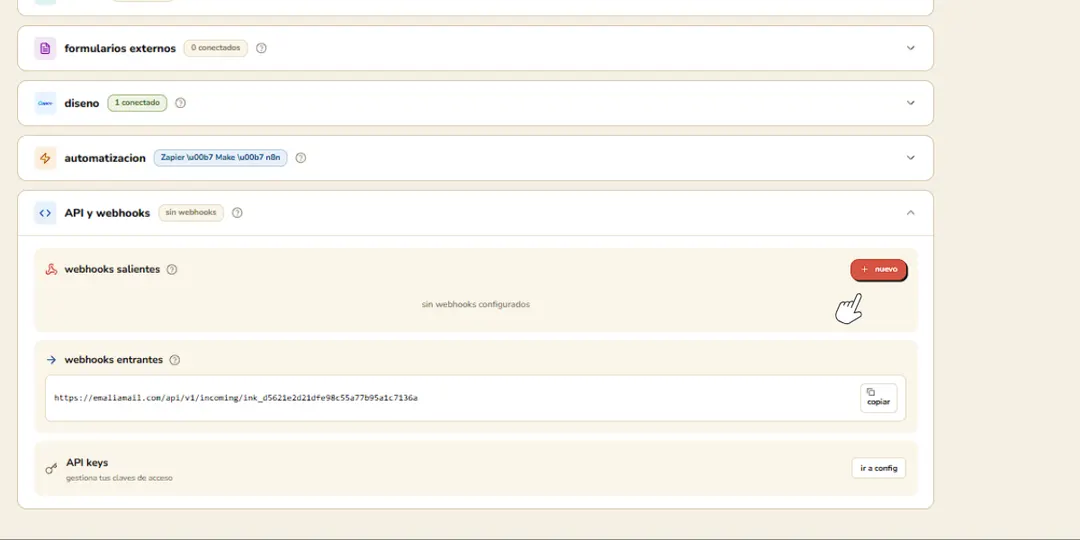Click the 'sin webhooks' badge
This screenshot has width=1080, height=540.
pyautogui.click(x=191, y=213)
